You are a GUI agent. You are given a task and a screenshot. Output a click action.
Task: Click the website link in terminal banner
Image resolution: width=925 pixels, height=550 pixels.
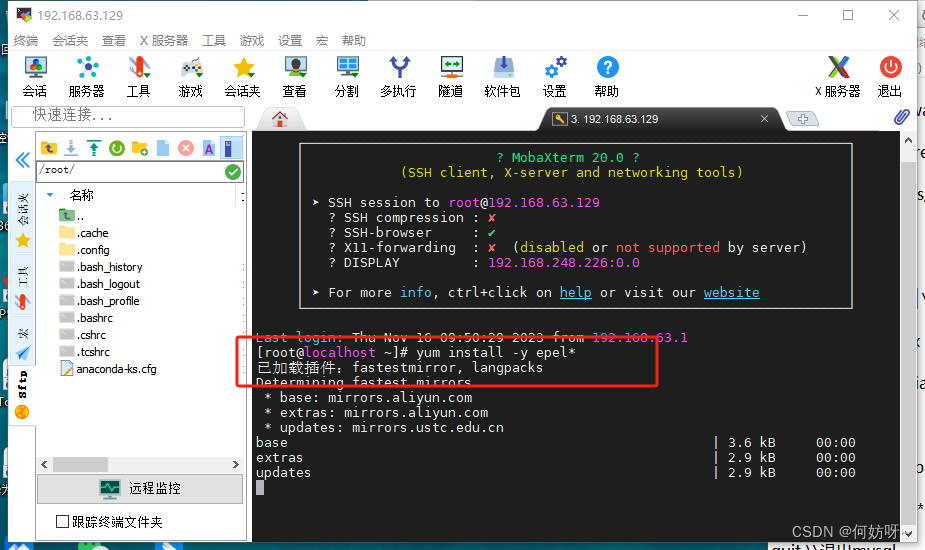[x=732, y=293]
